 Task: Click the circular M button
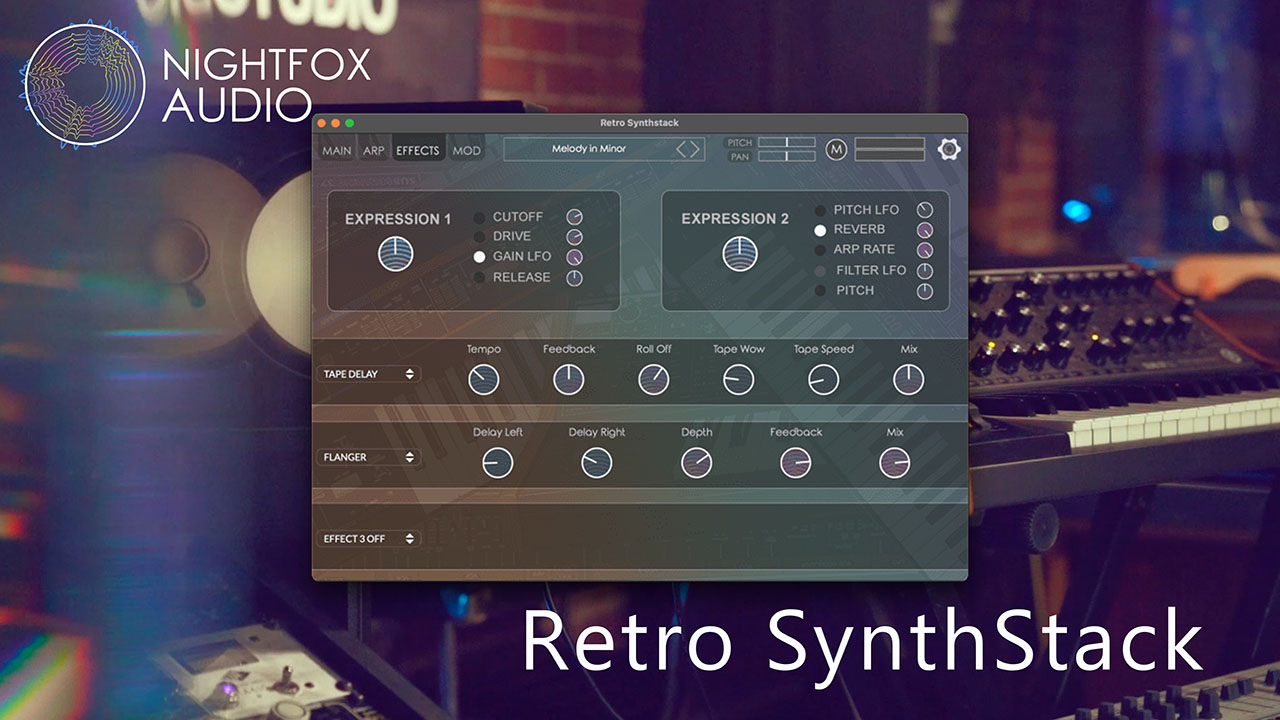(836, 150)
